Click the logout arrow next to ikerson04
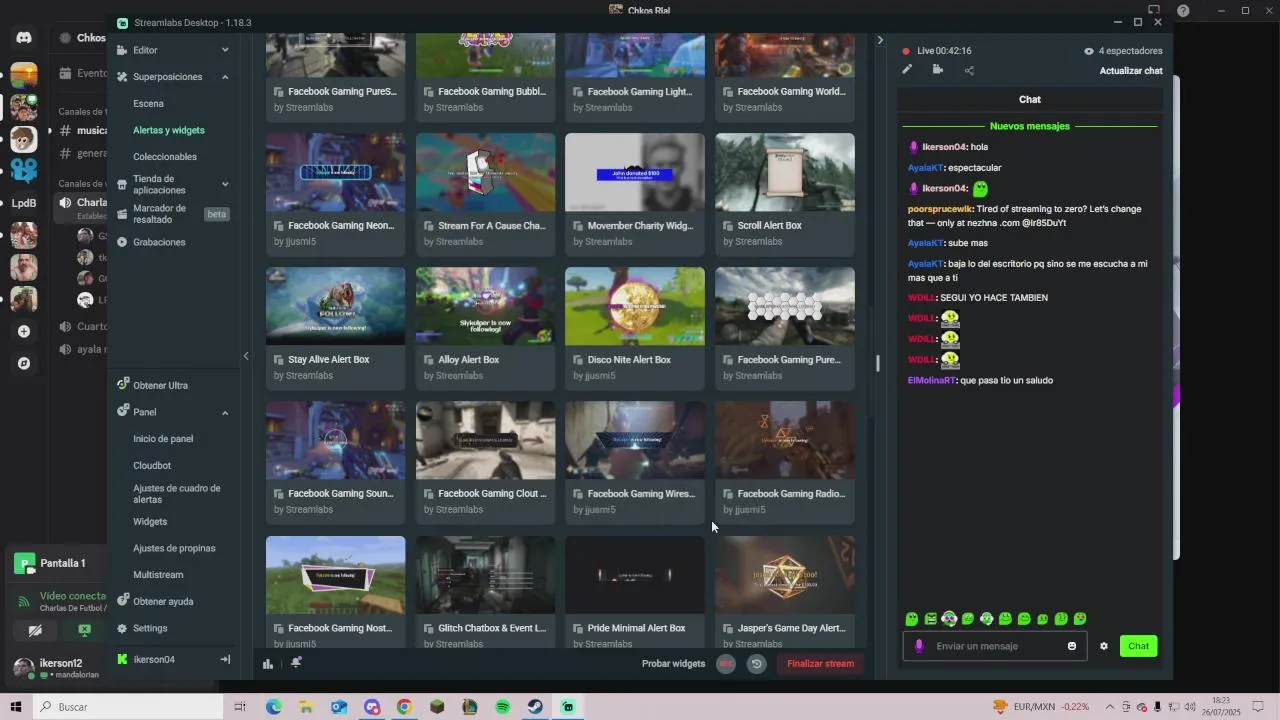This screenshot has height=720, width=1280. [225, 659]
